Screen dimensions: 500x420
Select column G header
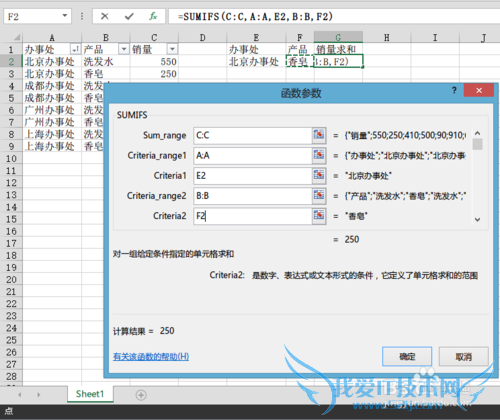pos(338,37)
